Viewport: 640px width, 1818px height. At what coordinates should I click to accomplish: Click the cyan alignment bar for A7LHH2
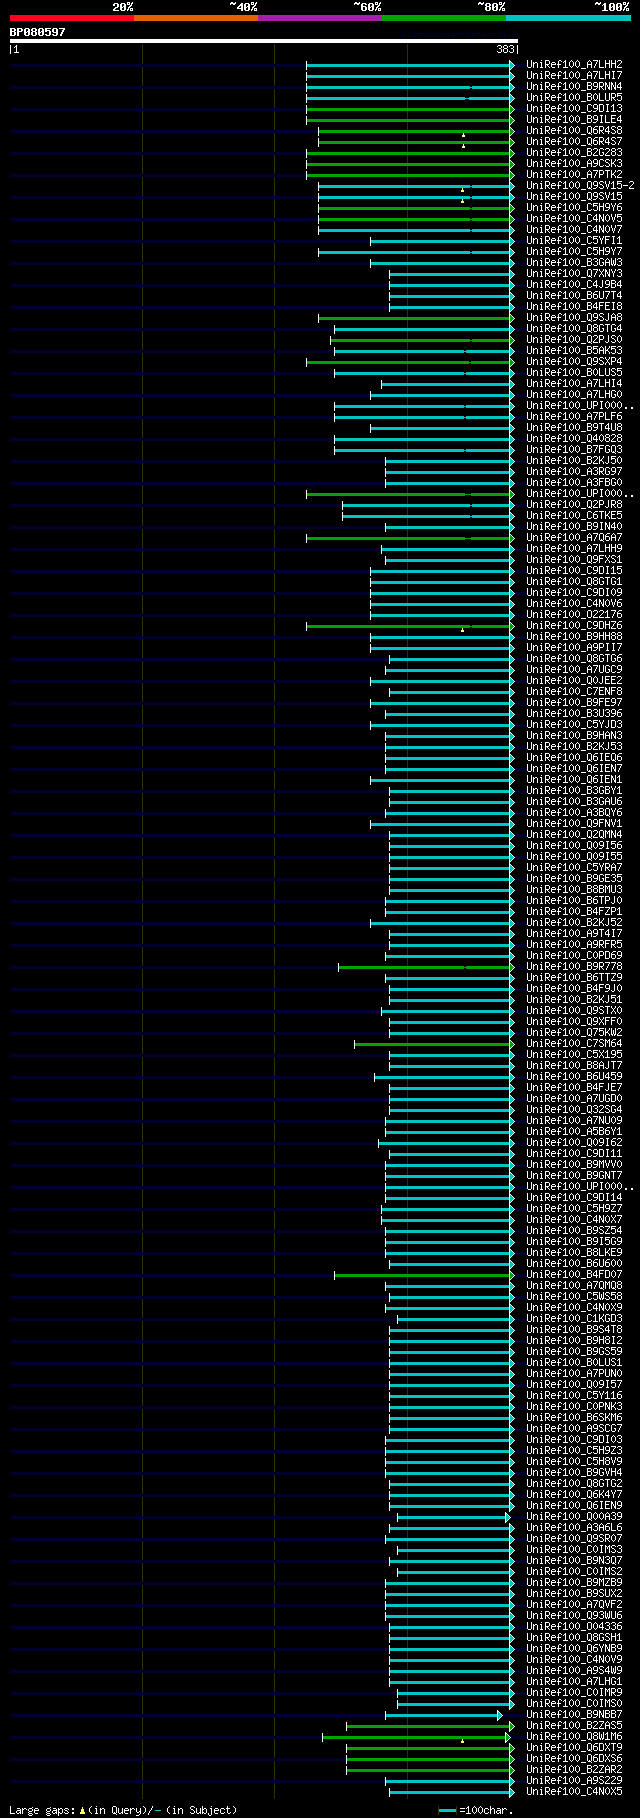[x=411, y=65]
